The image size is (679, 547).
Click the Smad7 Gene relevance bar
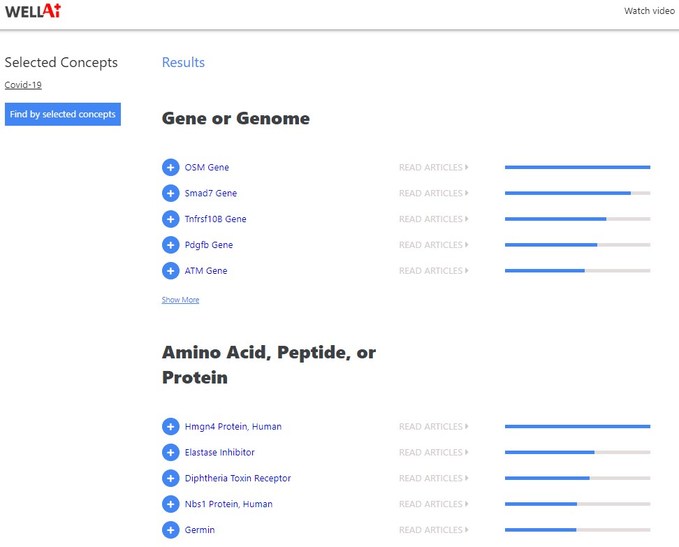click(x=577, y=193)
